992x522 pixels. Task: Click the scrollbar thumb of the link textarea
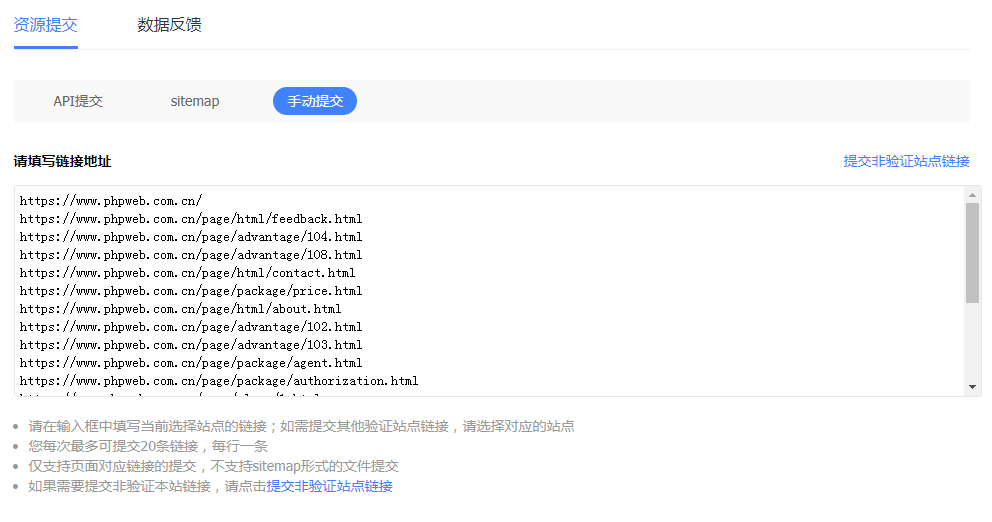point(972,252)
